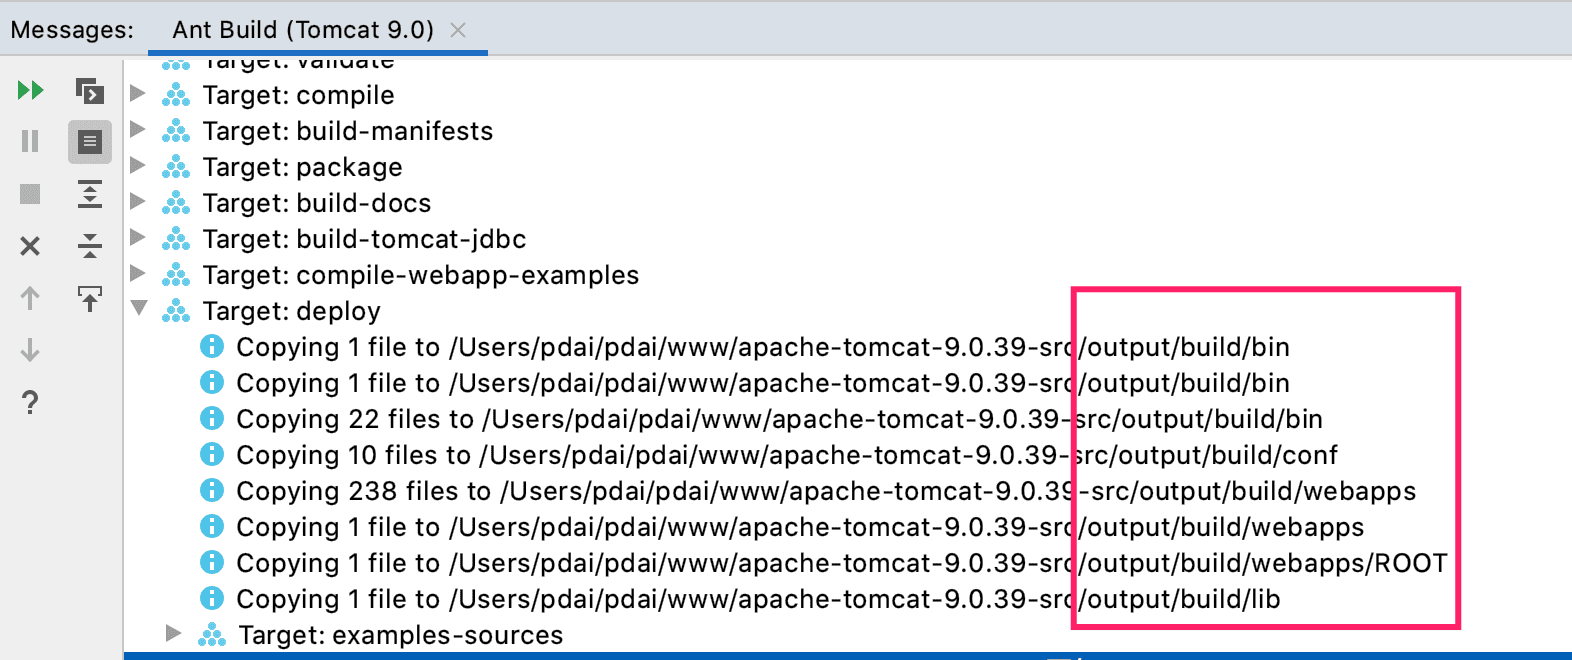
Task: Expand the Target: examples-sources node
Action: click(173, 633)
